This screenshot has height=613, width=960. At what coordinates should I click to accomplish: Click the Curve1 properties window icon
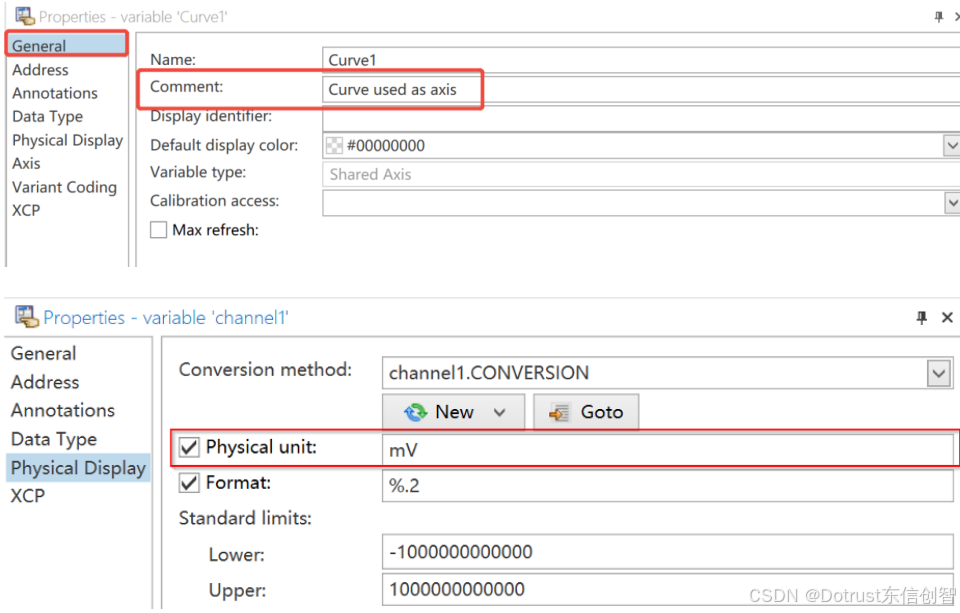(24, 16)
